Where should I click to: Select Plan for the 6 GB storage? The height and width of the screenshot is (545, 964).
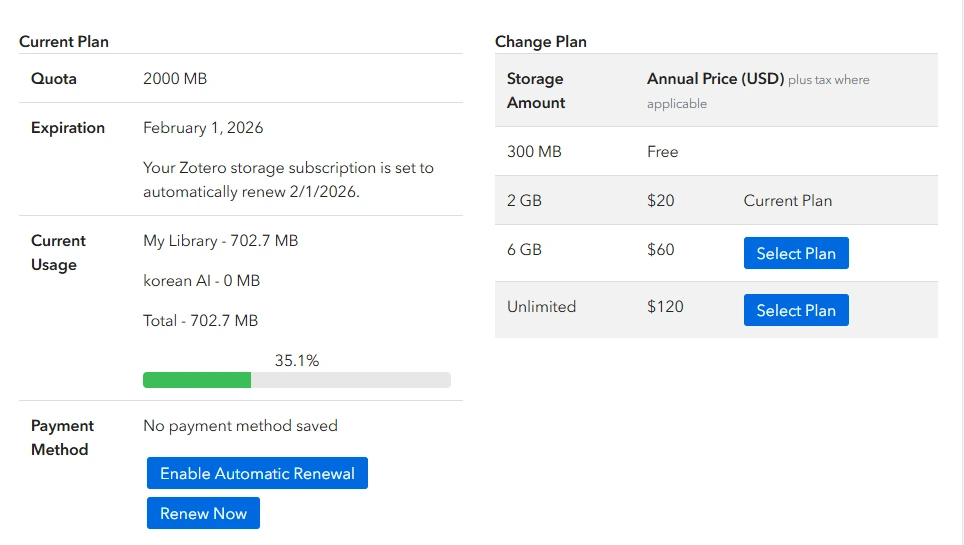pyautogui.click(x=795, y=253)
